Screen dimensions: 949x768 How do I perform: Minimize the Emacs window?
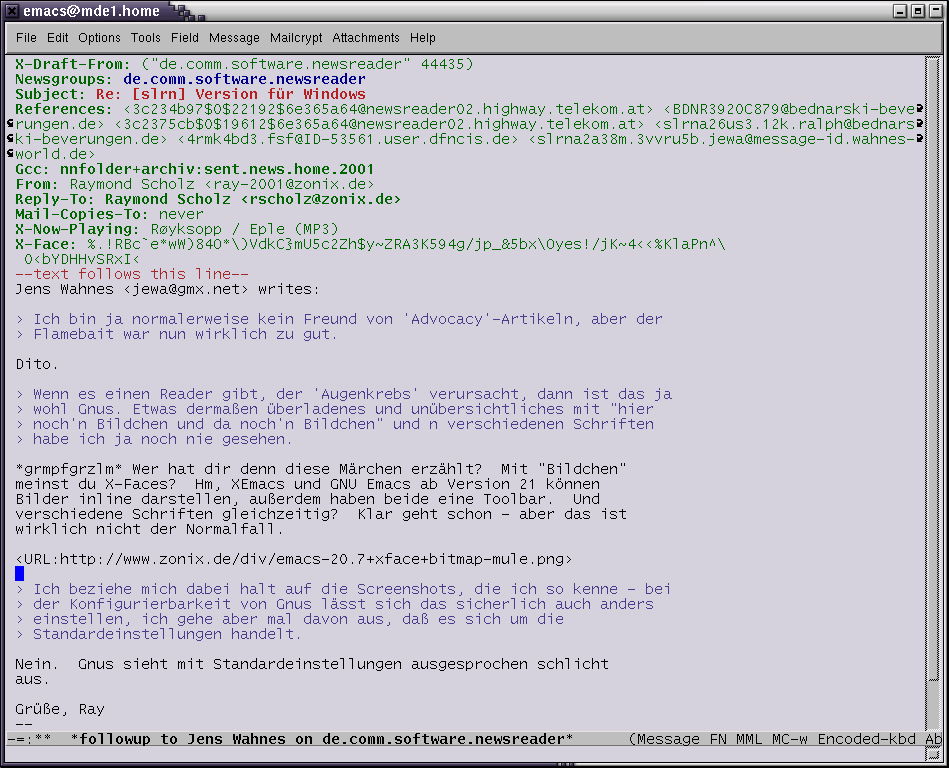click(900, 11)
